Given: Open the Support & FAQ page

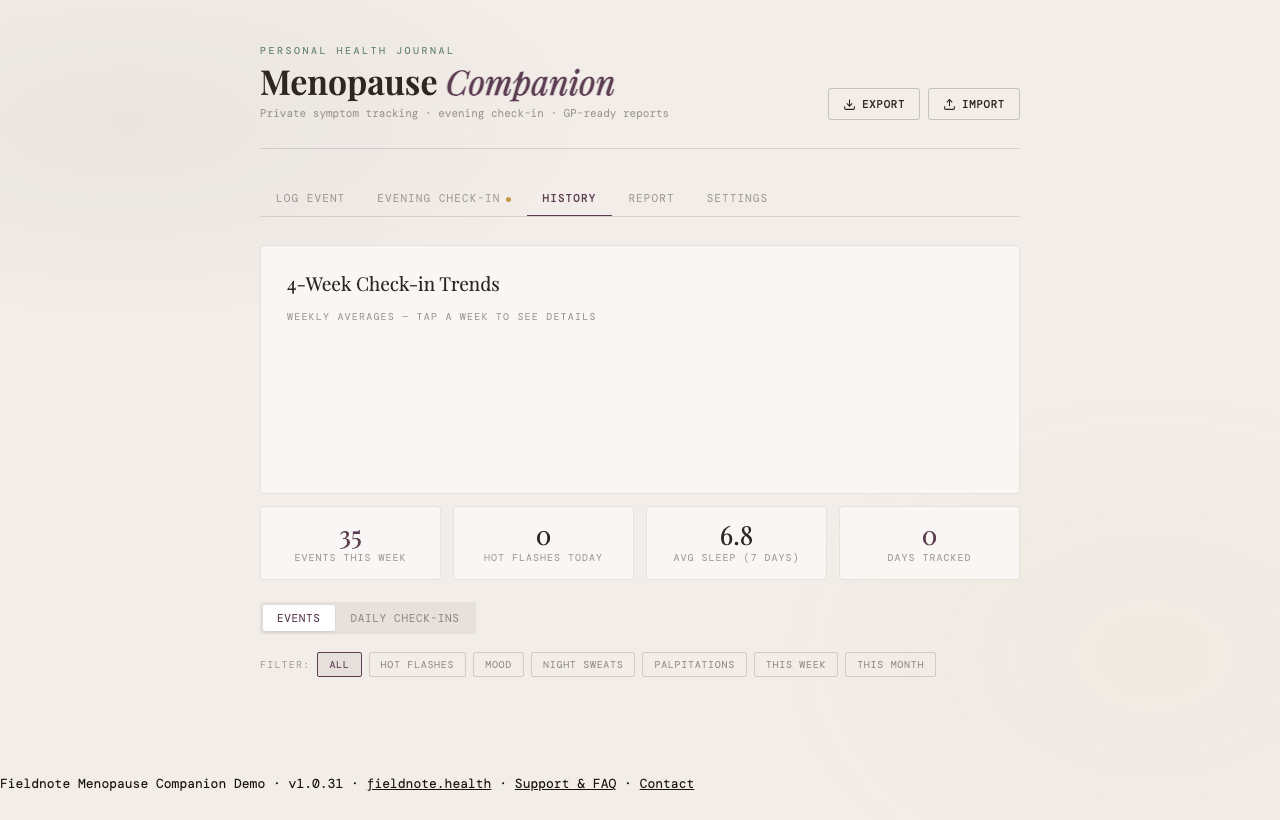Looking at the screenshot, I should click(x=565, y=783).
